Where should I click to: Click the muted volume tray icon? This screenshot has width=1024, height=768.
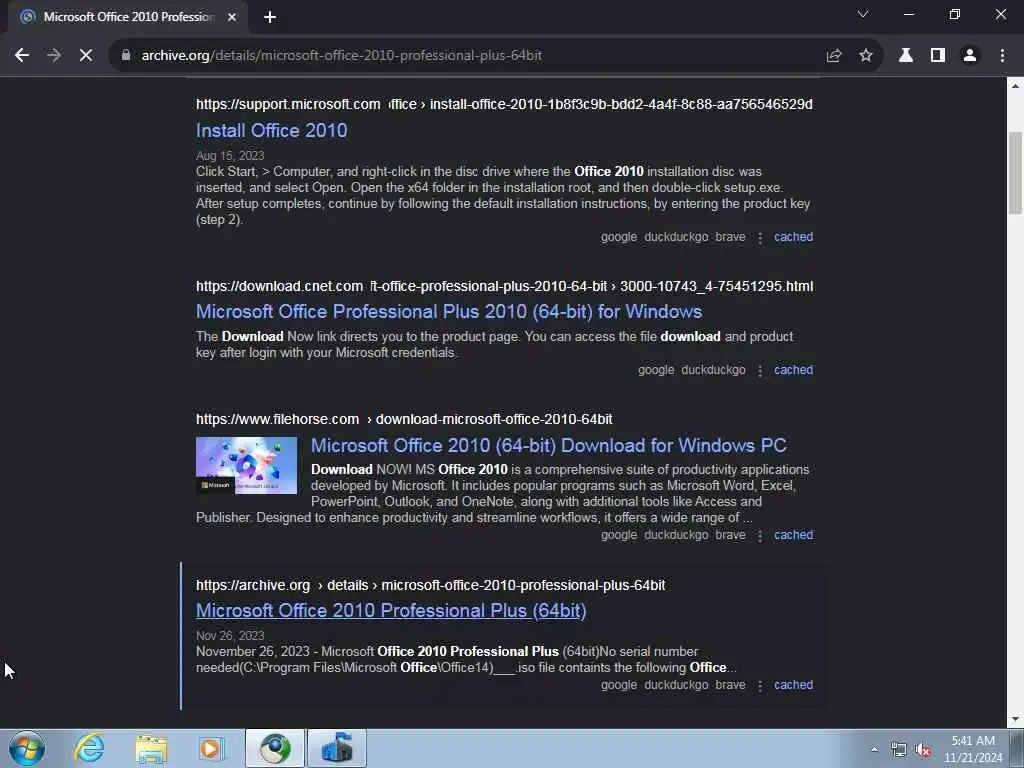pyautogui.click(x=923, y=750)
